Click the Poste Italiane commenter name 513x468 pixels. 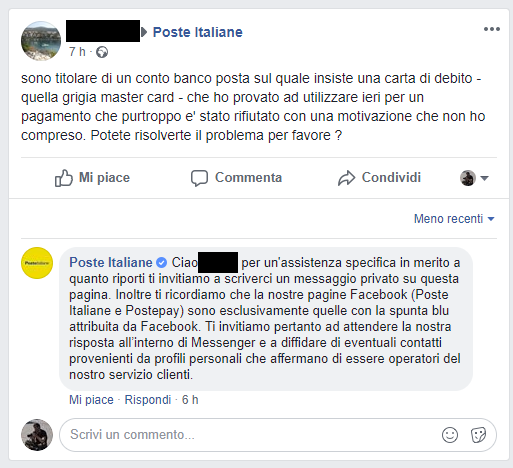111,263
